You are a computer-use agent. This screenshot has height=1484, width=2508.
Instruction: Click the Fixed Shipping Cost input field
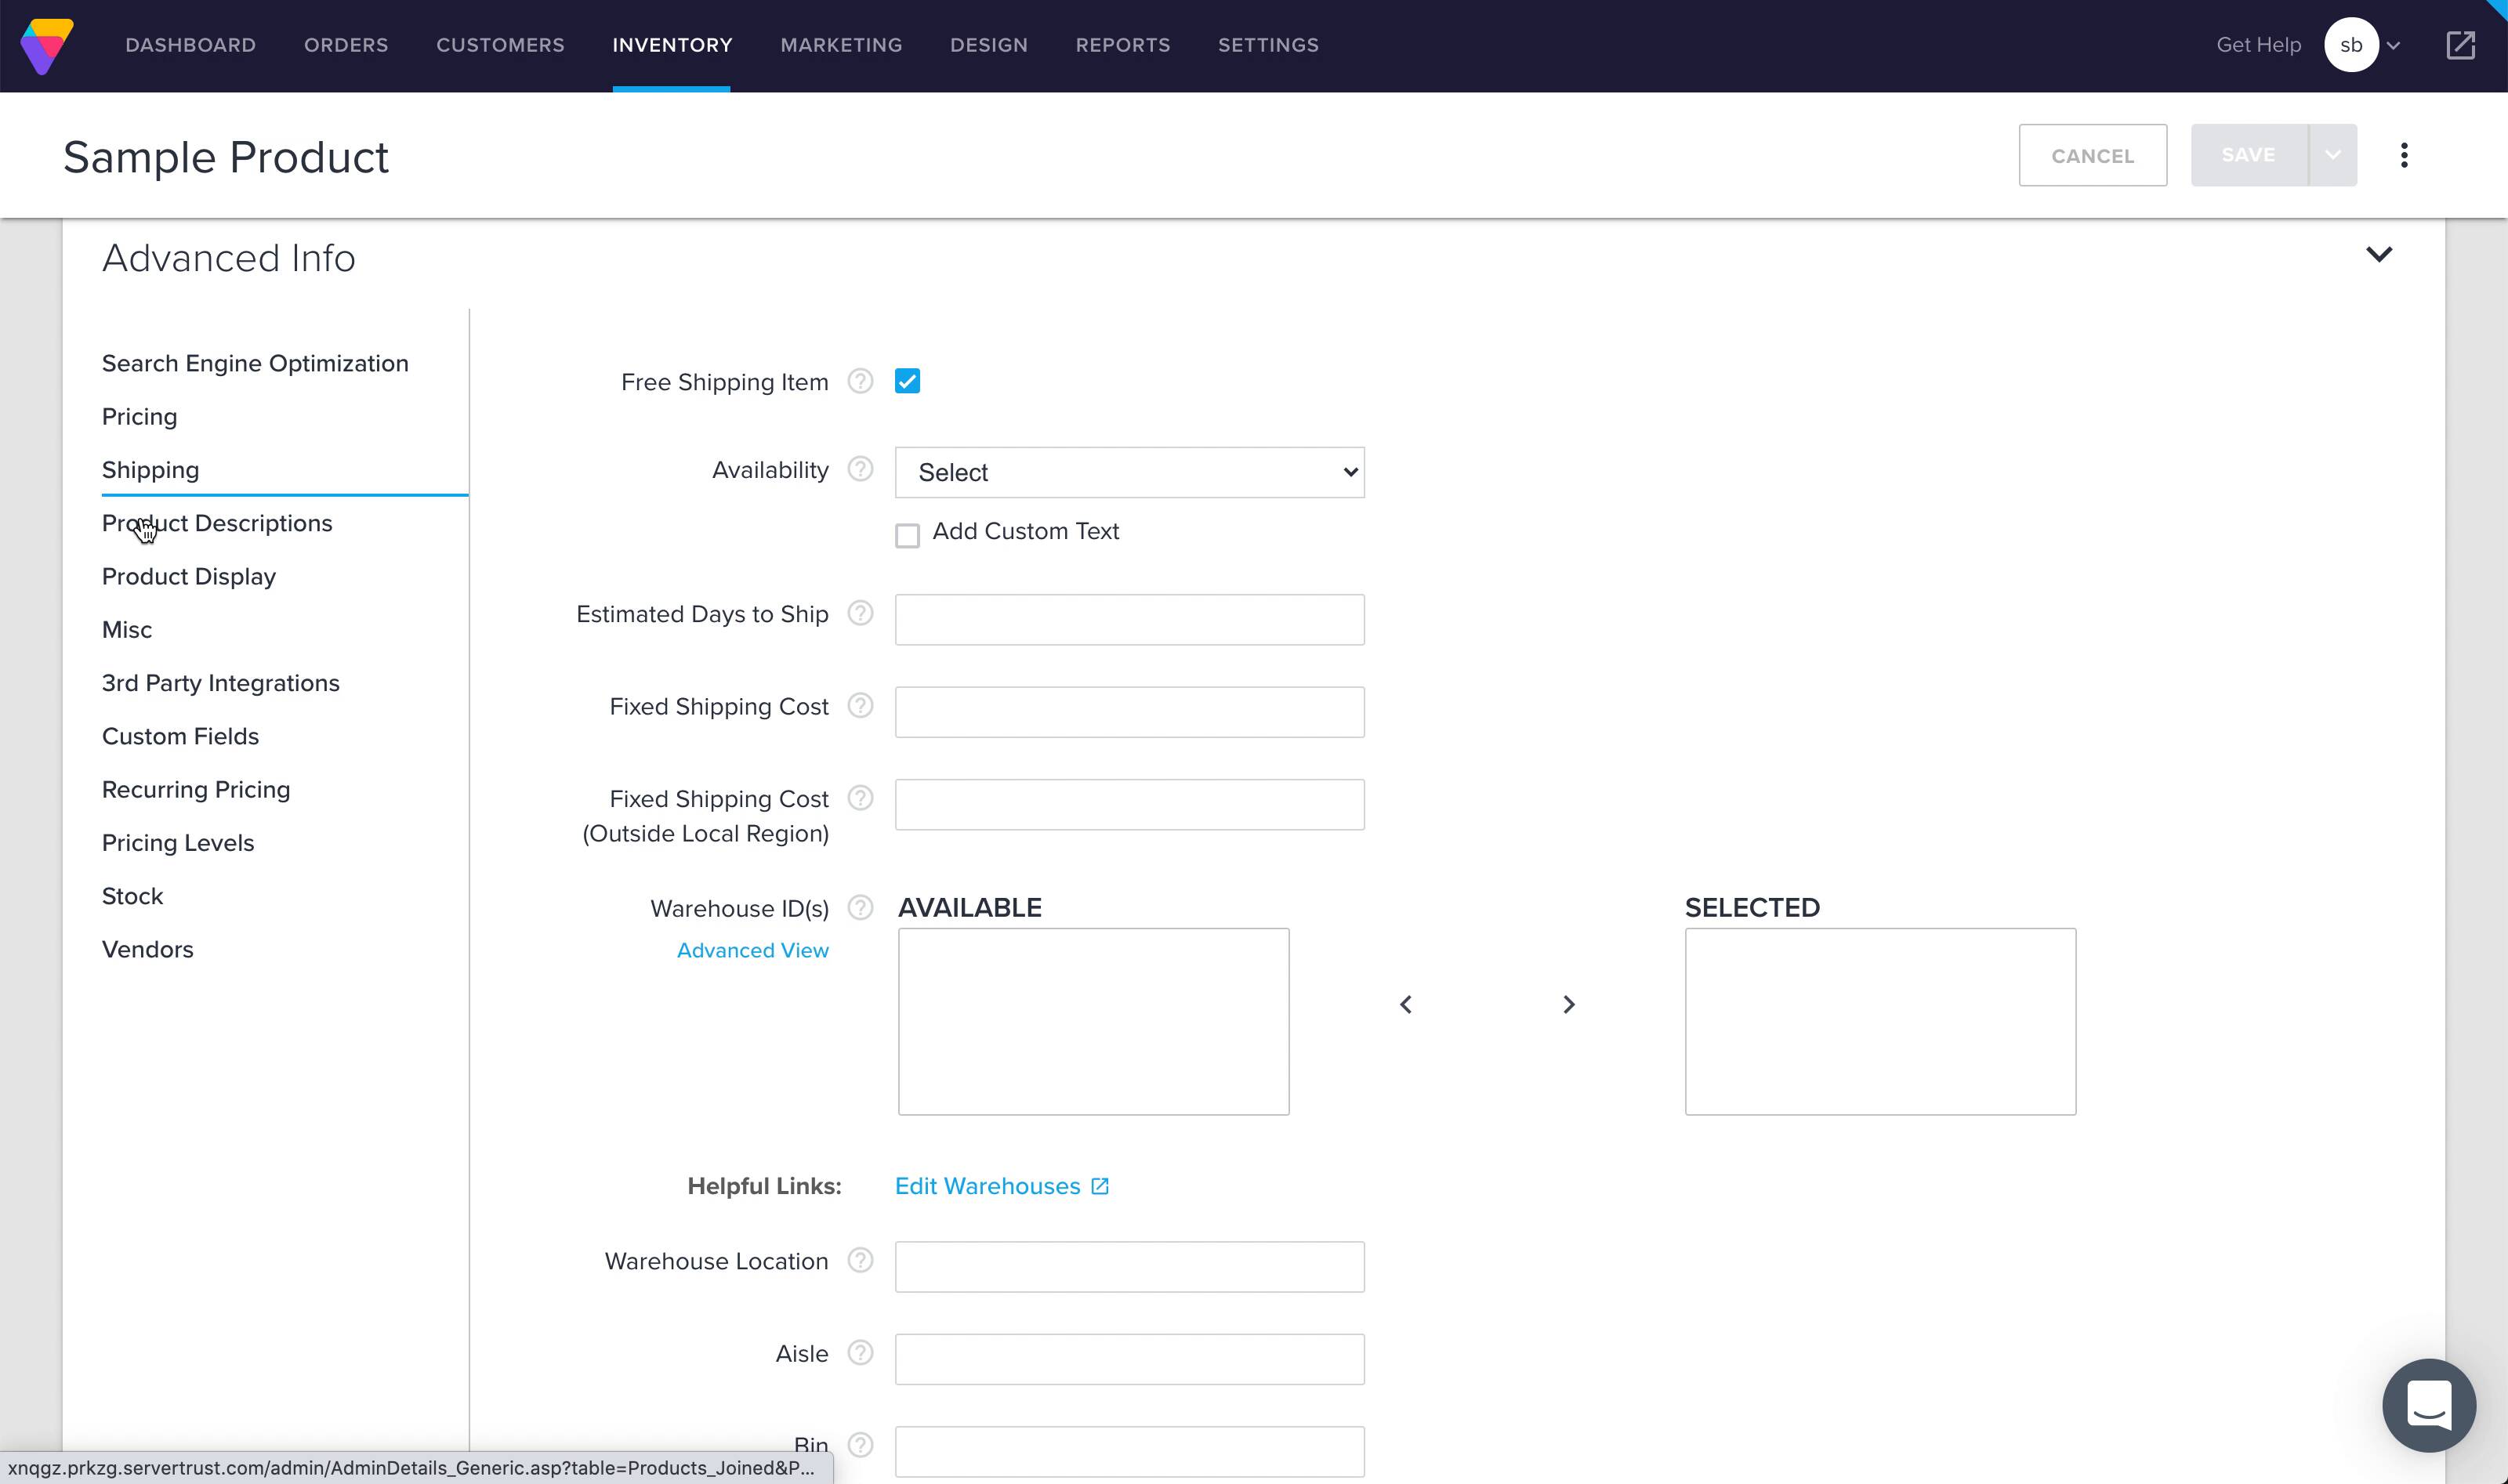1129,712
